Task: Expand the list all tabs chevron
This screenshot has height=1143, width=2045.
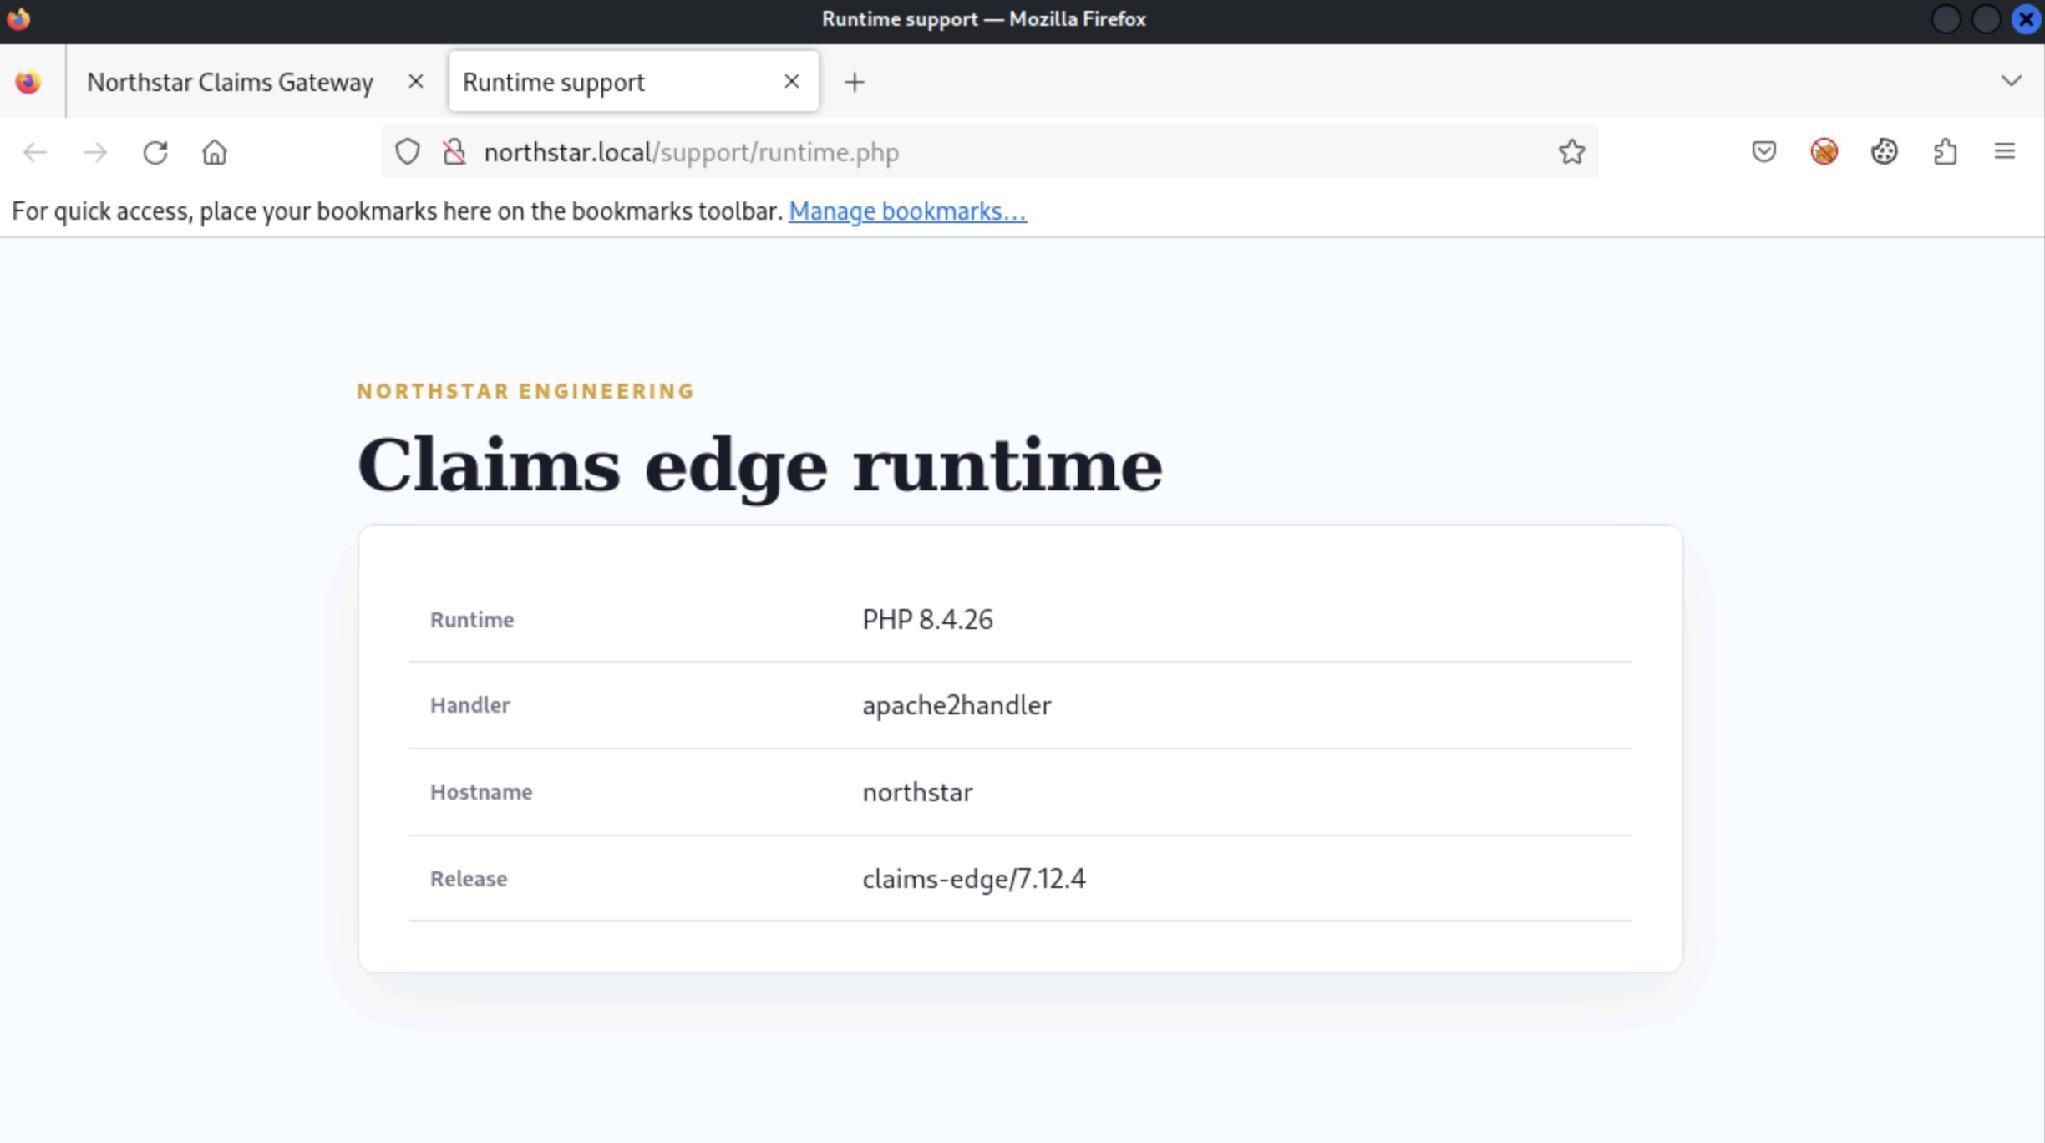Action: [2011, 81]
